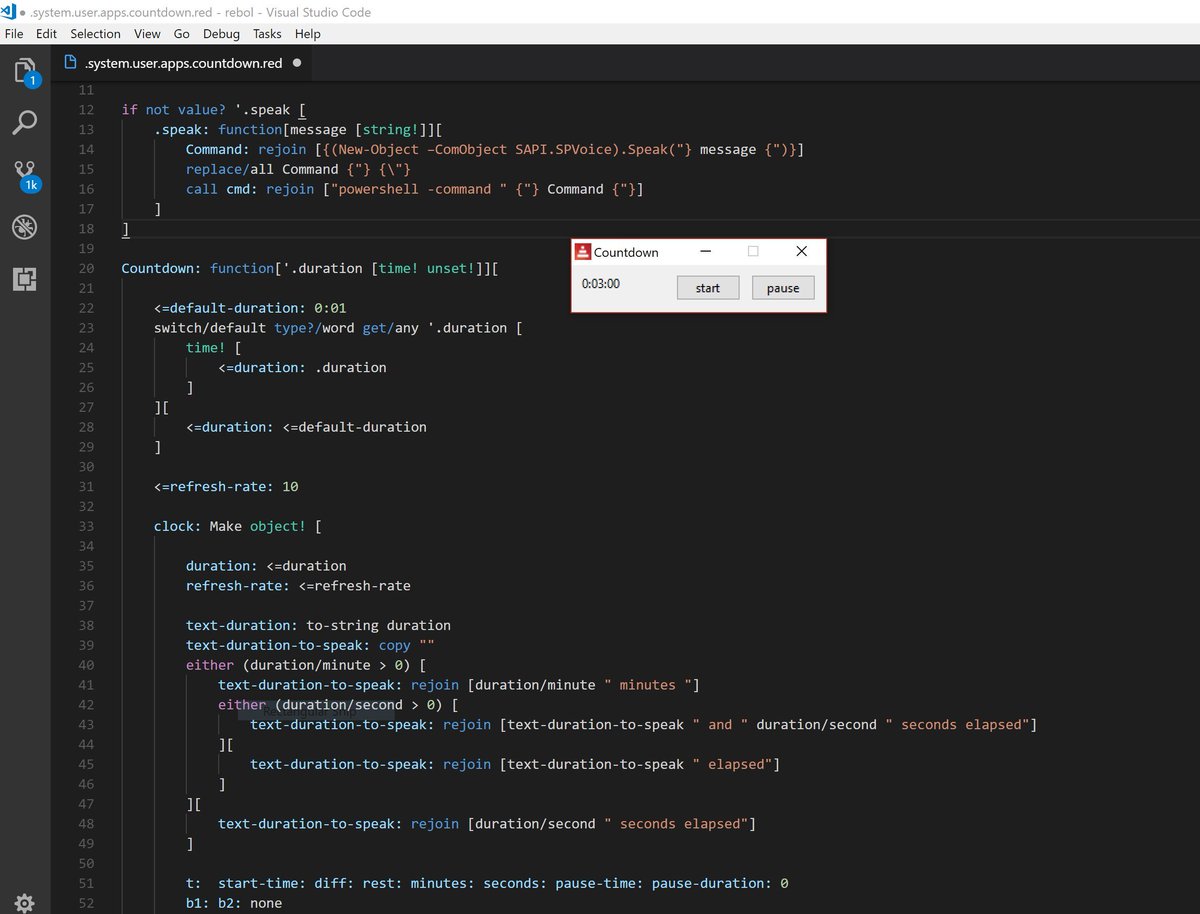Click the VS Code logo in title bar
Image resolution: width=1200 pixels, height=914 pixels.
(10, 11)
